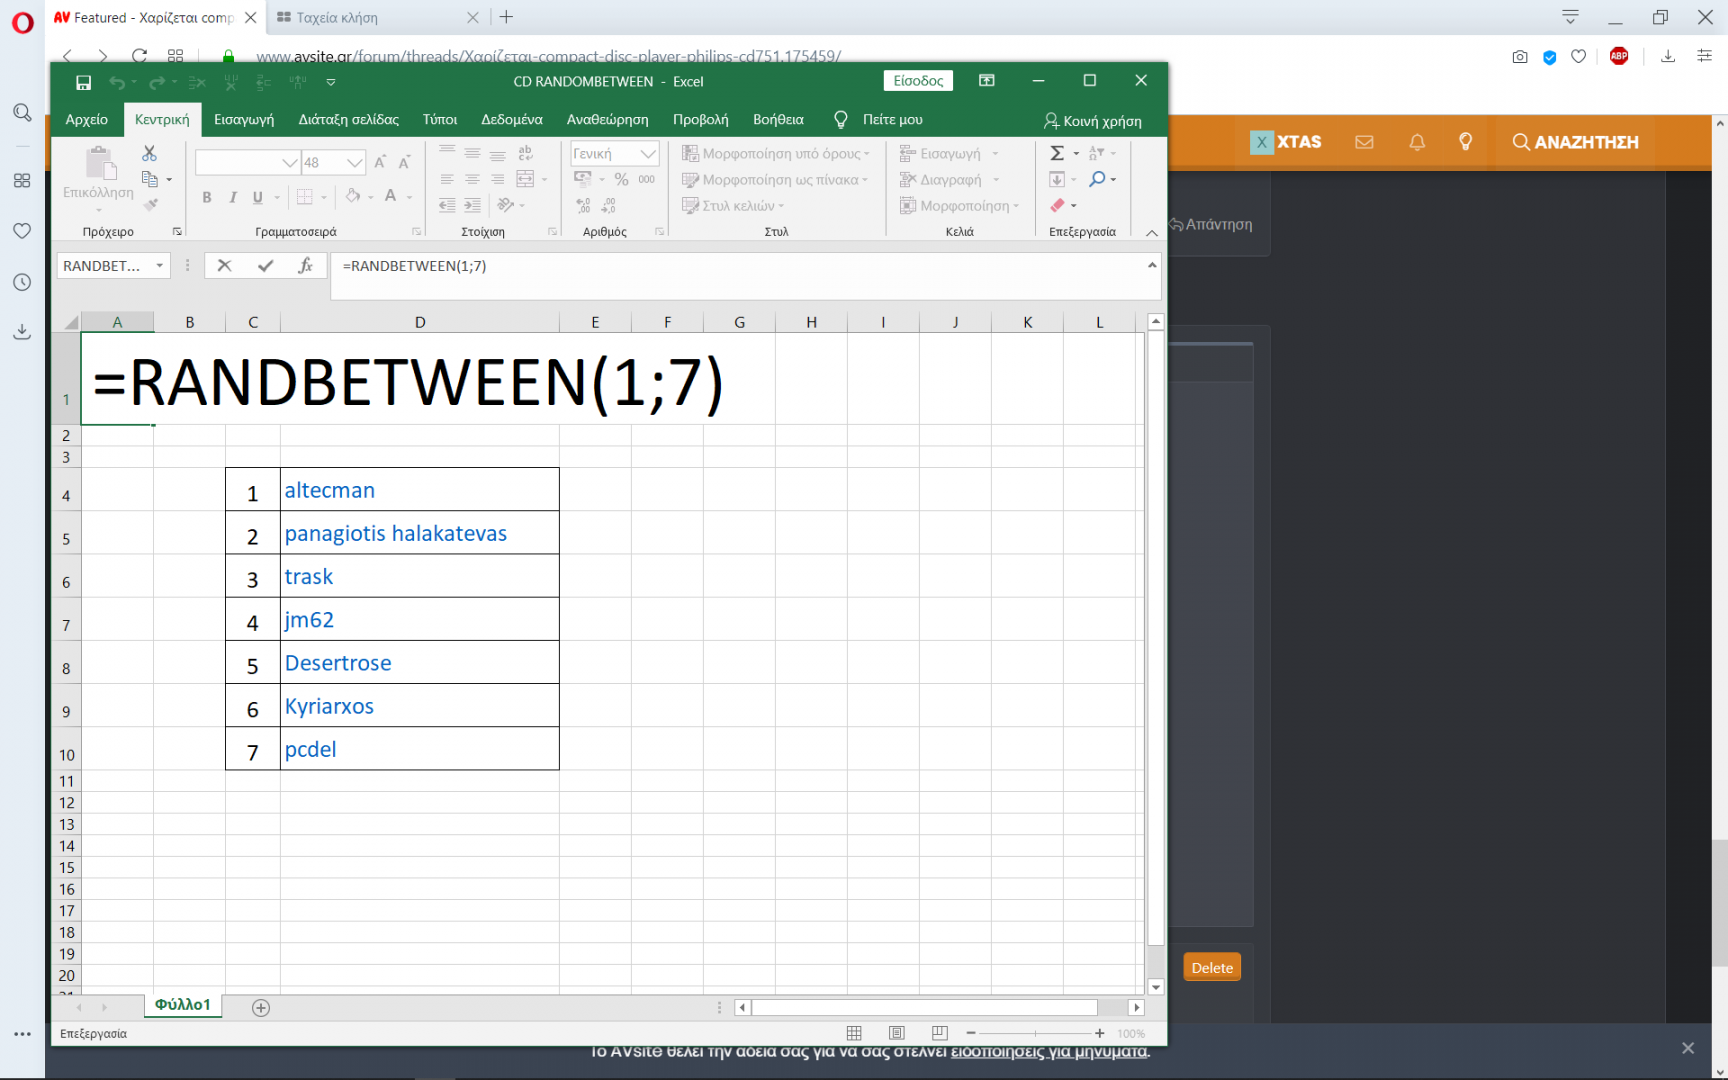Switch to the Δεδομένα ribbon tab
Viewport: 1728px width, 1080px height.
pos(511,120)
